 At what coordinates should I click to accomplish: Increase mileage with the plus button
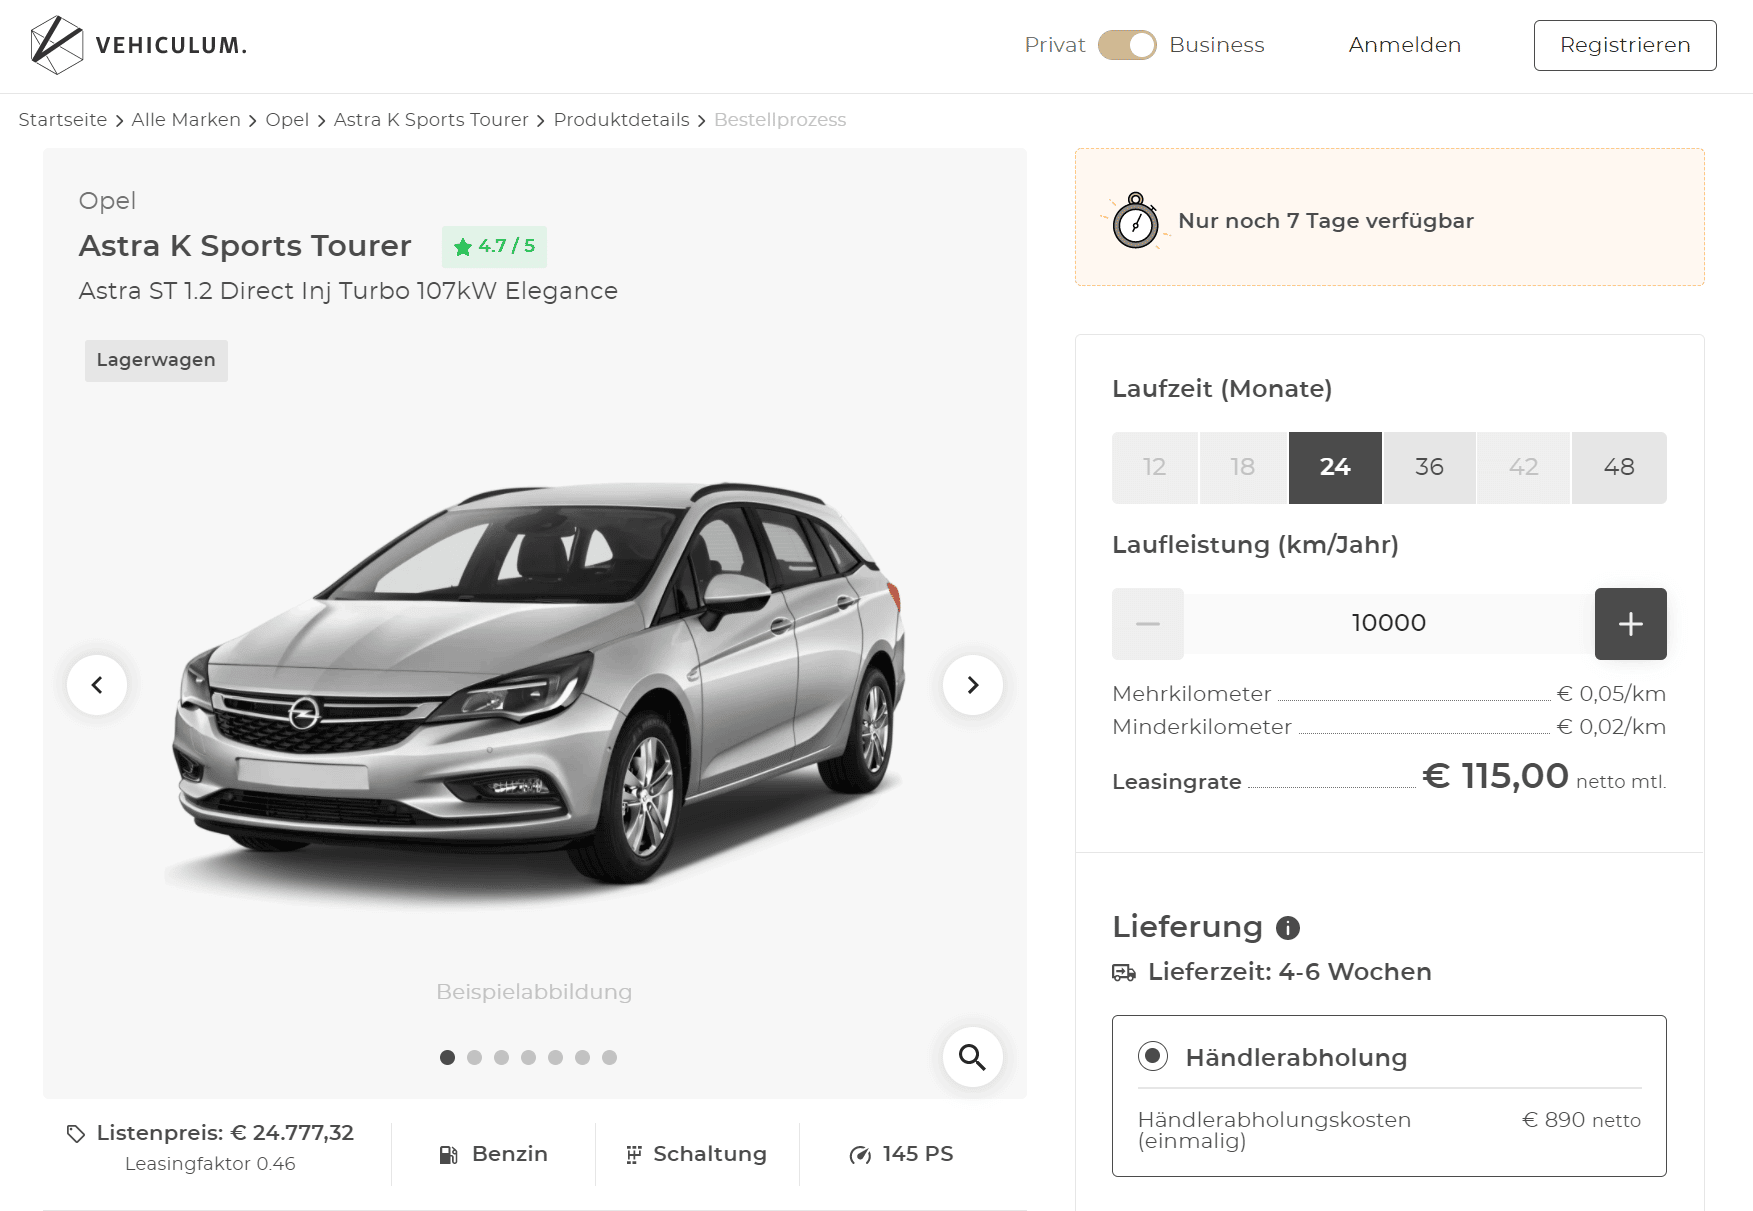1630,624
